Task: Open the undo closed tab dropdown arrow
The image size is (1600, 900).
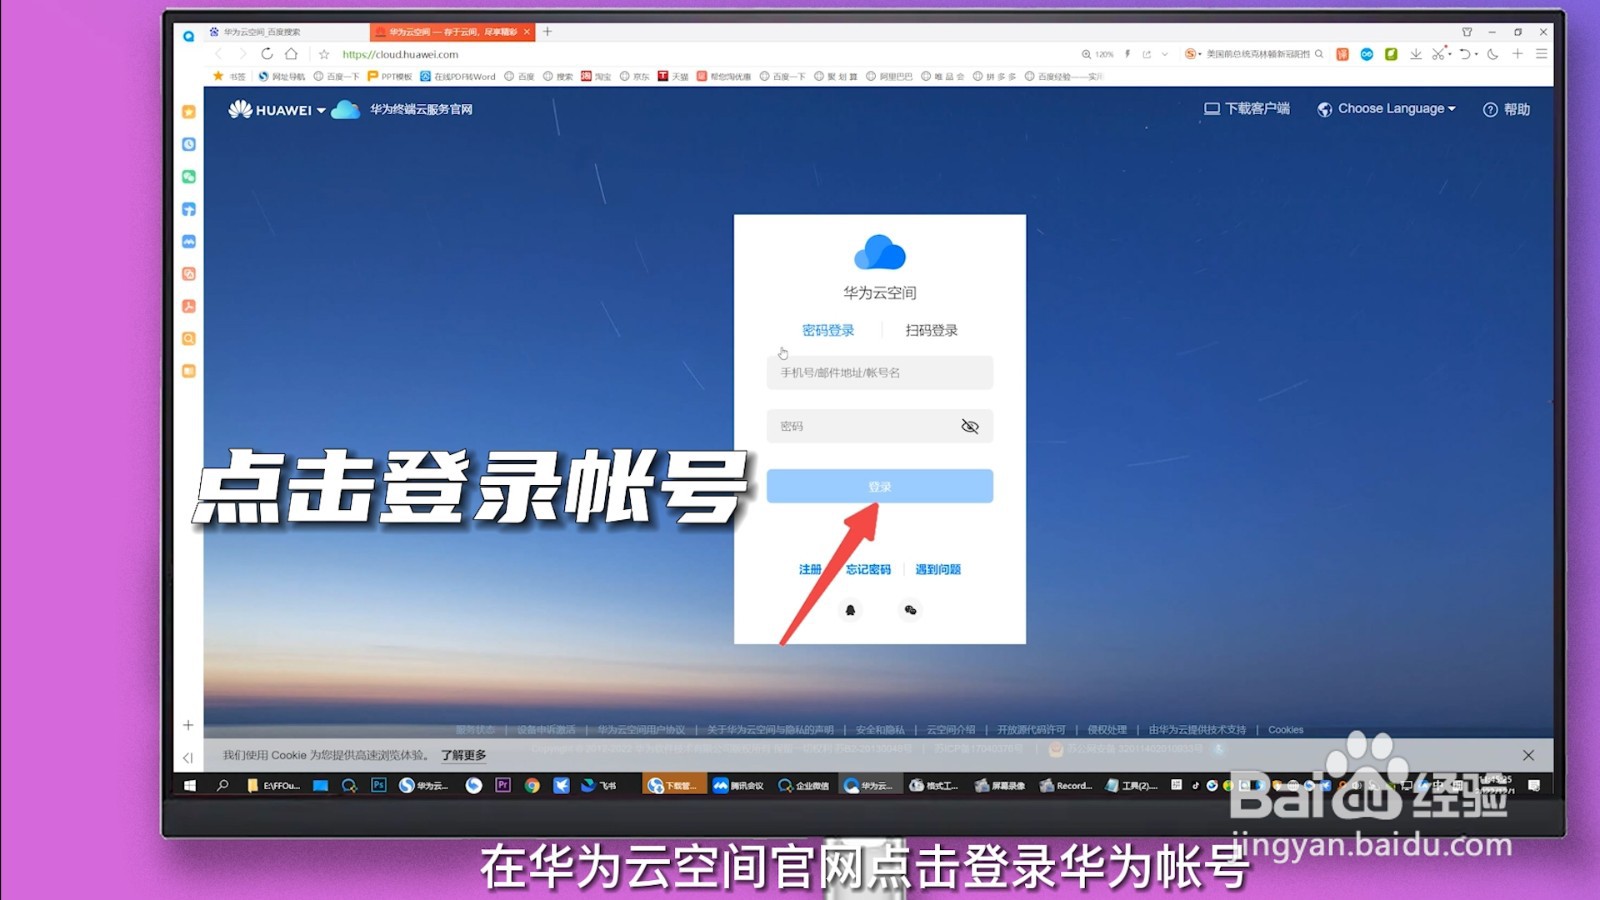Action: (x=1476, y=54)
